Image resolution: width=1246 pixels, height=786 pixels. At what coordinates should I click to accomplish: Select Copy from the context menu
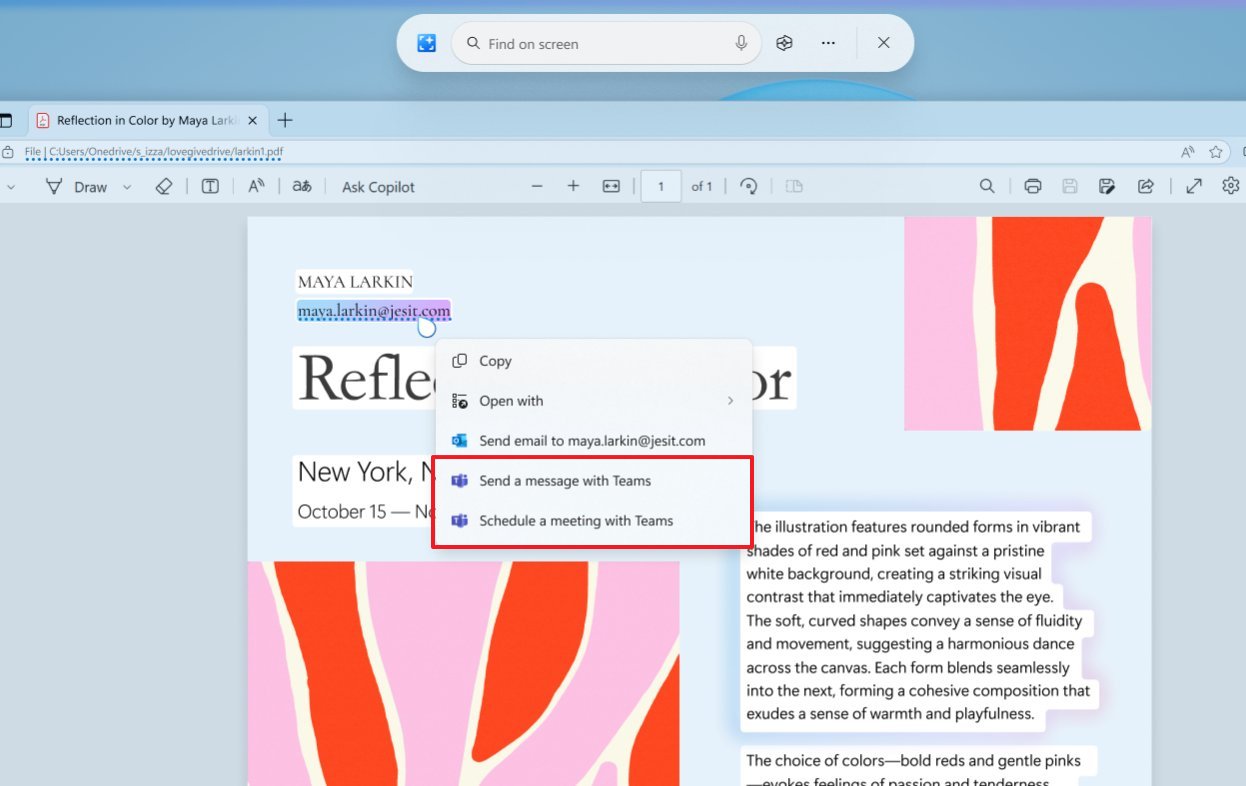(x=594, y=361)
